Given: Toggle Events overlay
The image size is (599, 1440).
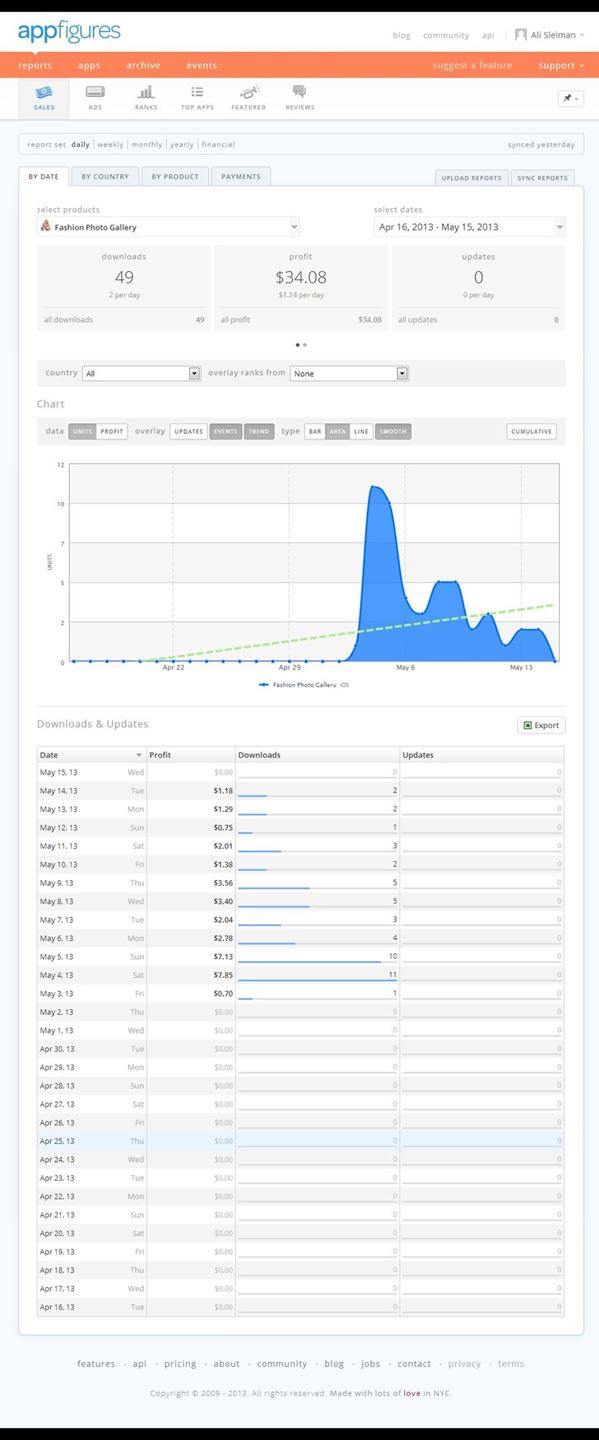Looking at the screenshot, I should pyautogui.click(x=226, y=431).
